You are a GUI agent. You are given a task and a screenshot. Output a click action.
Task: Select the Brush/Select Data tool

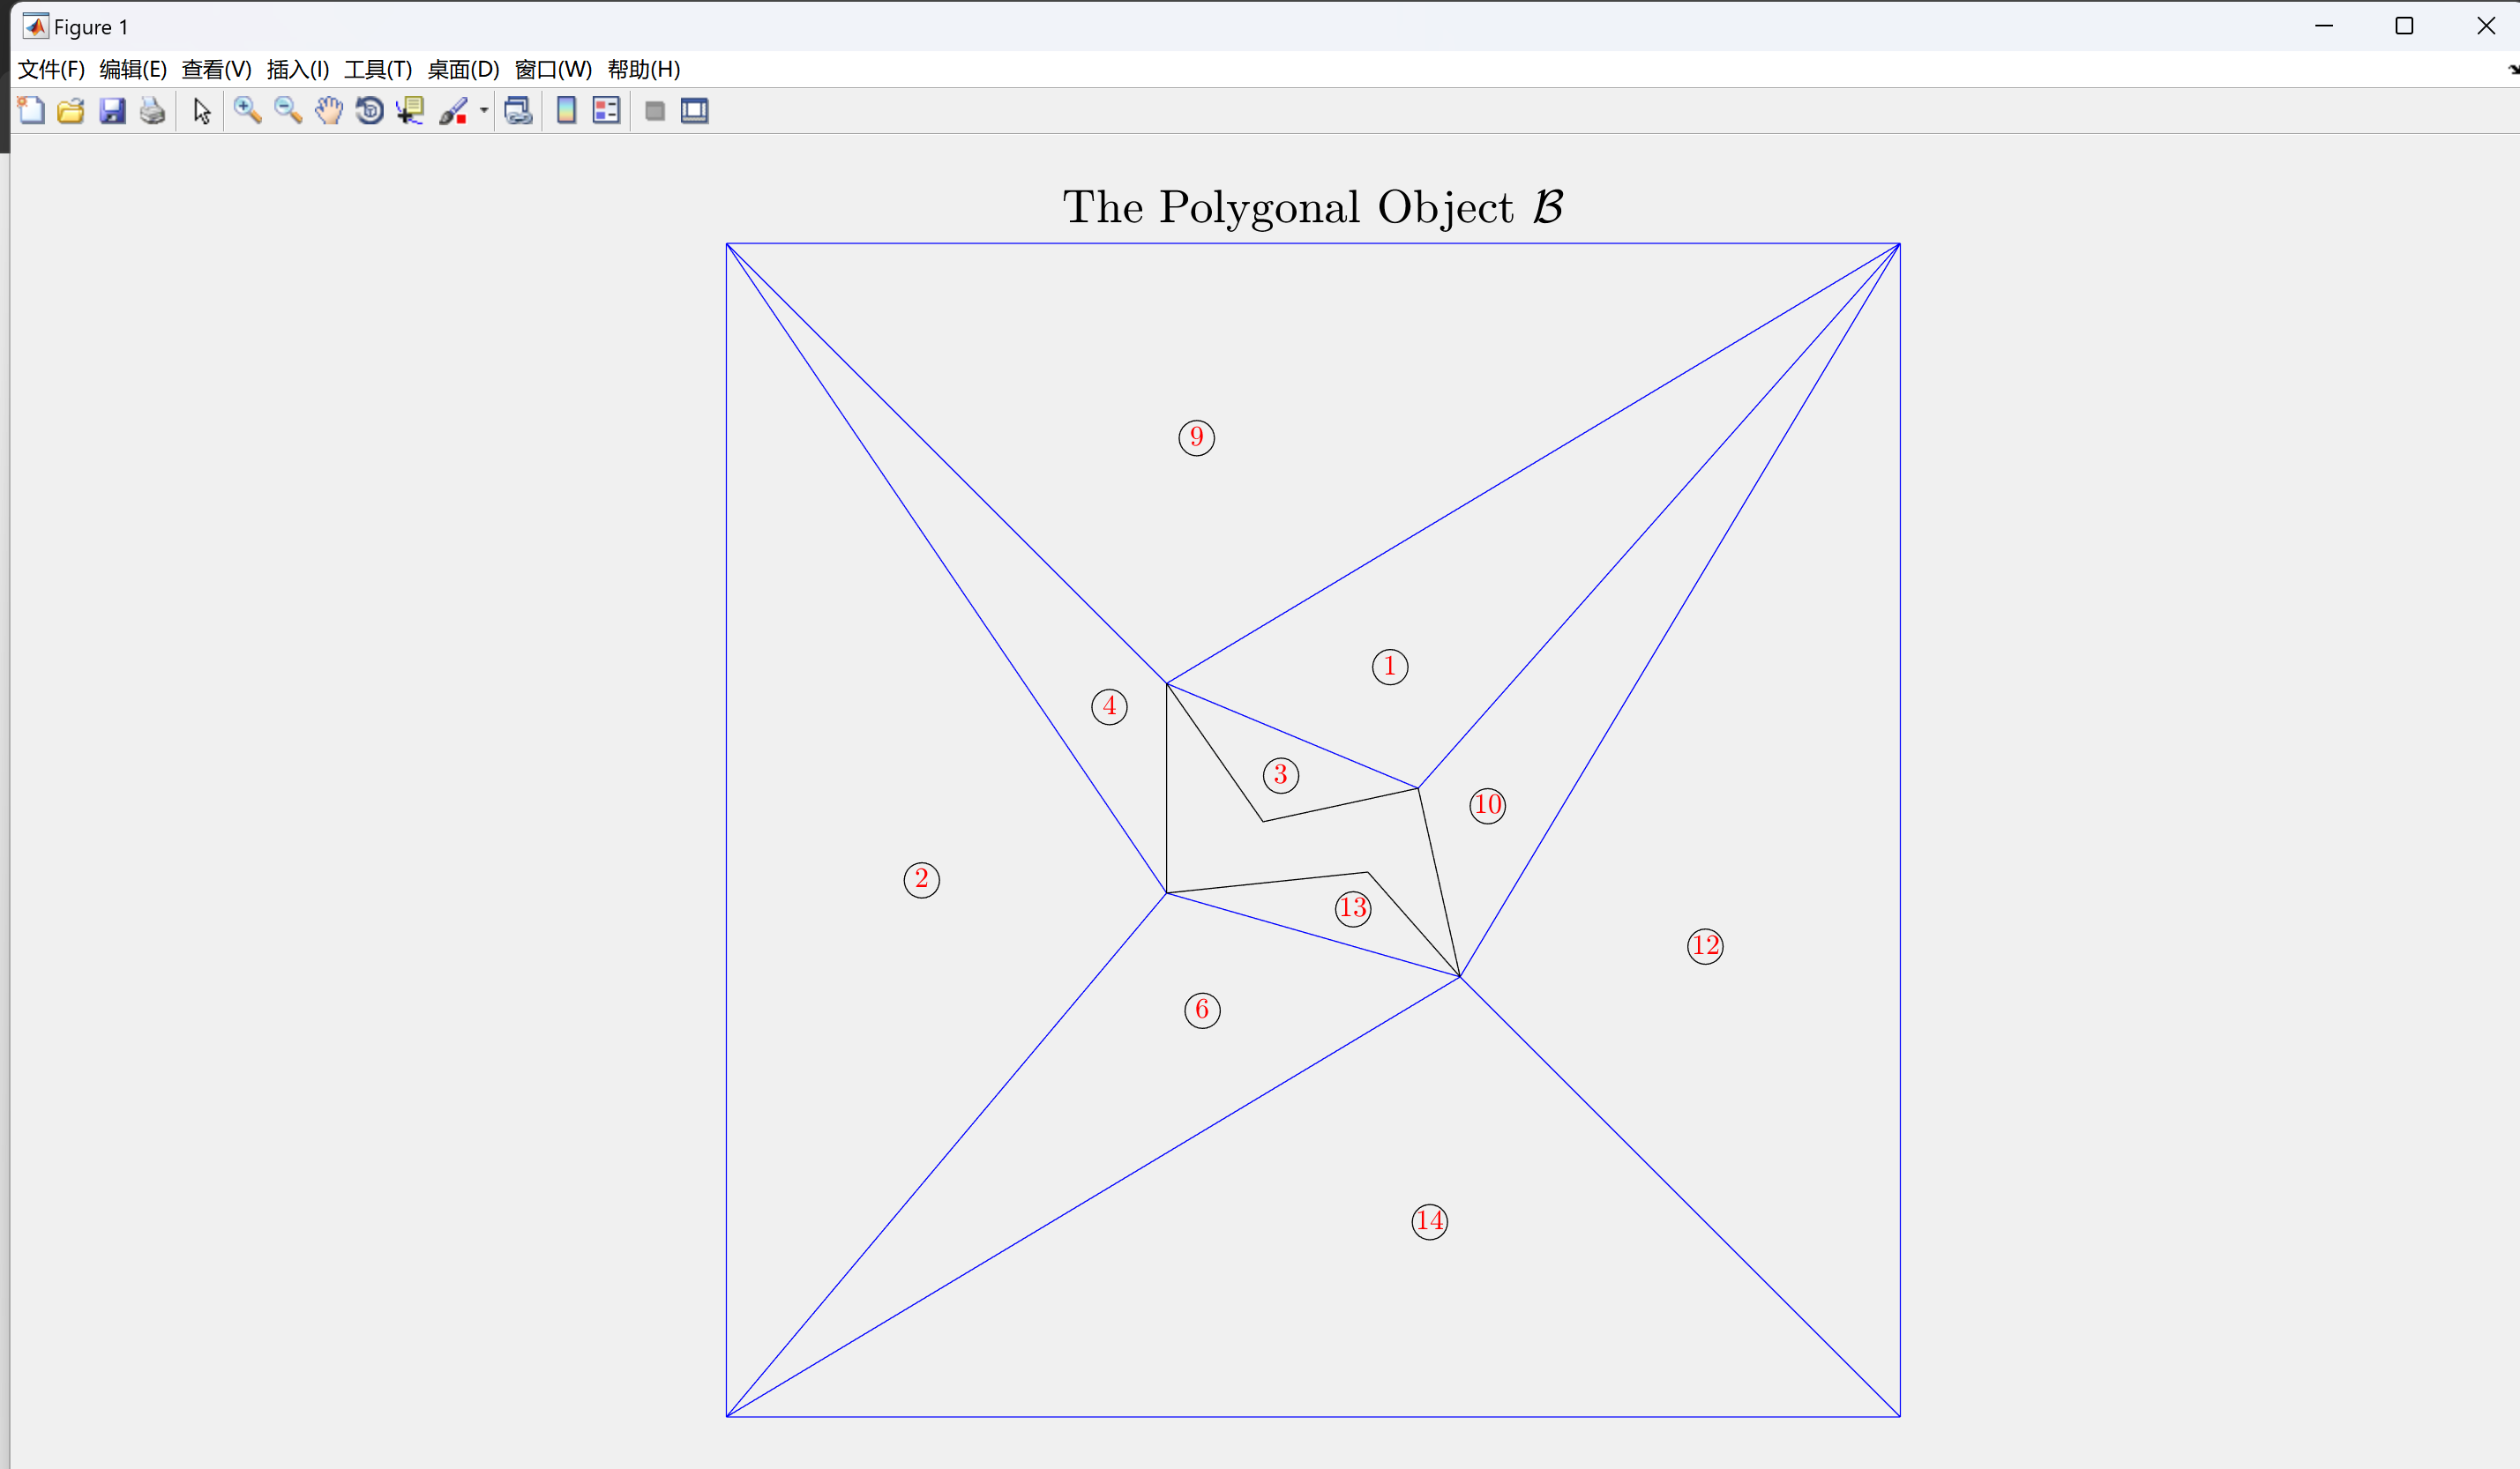tap(453, 111)
